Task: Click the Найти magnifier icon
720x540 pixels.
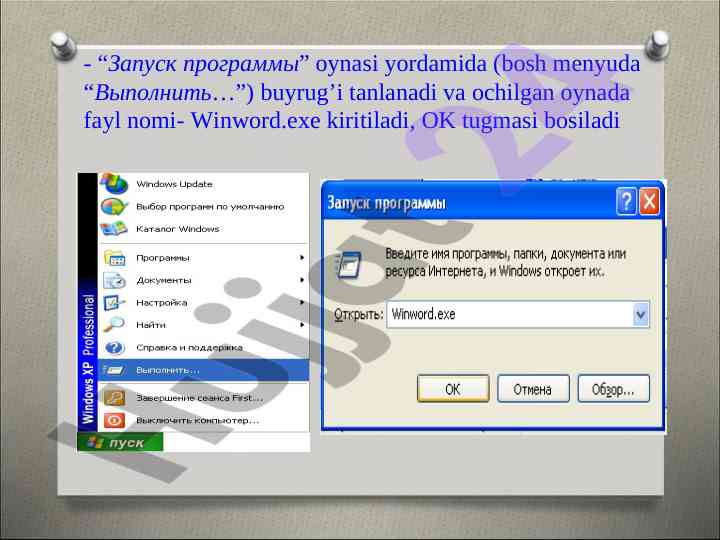Action: [x=114, y=325]
